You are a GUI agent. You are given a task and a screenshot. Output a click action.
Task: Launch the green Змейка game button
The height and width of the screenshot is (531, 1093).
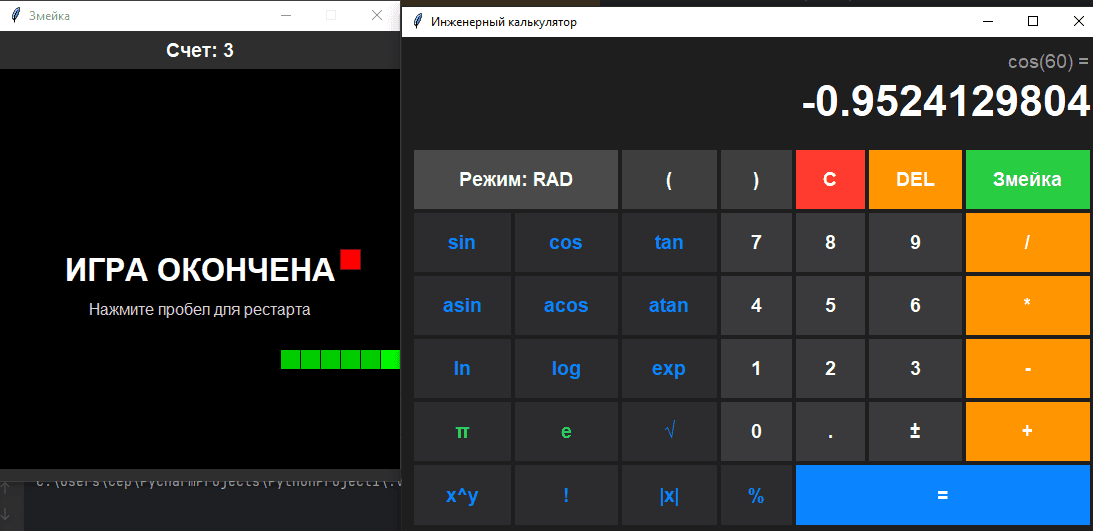click(x=1027, y=180)
